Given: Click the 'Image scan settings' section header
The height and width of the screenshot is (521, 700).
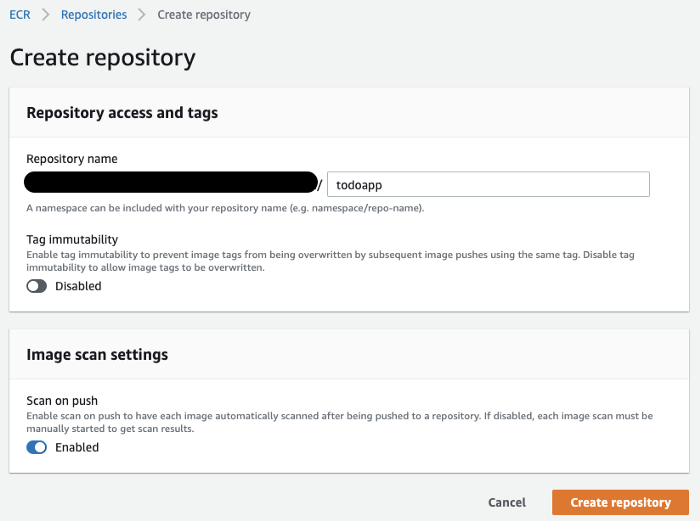Looking at the screenshot, I should click(97, 354).
